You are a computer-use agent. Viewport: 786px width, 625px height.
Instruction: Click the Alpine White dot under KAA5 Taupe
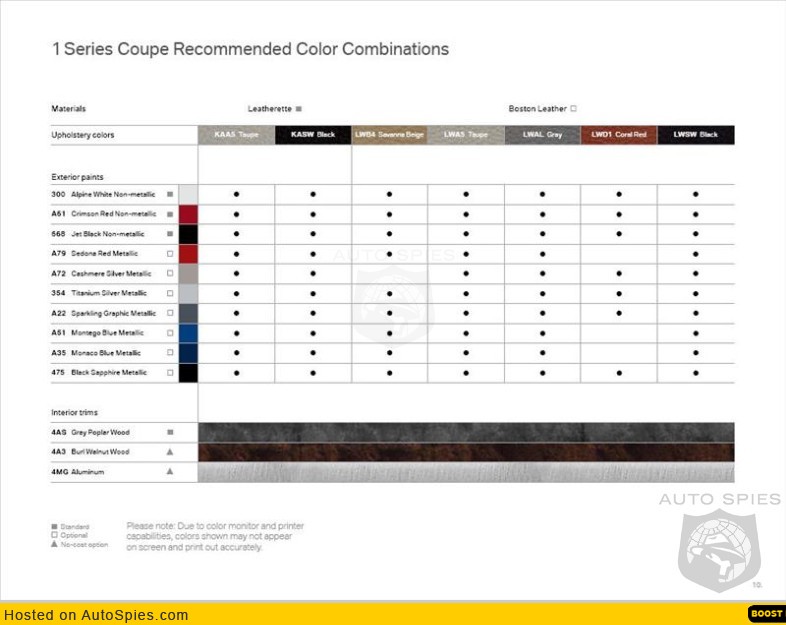click(x=236, y=194)
